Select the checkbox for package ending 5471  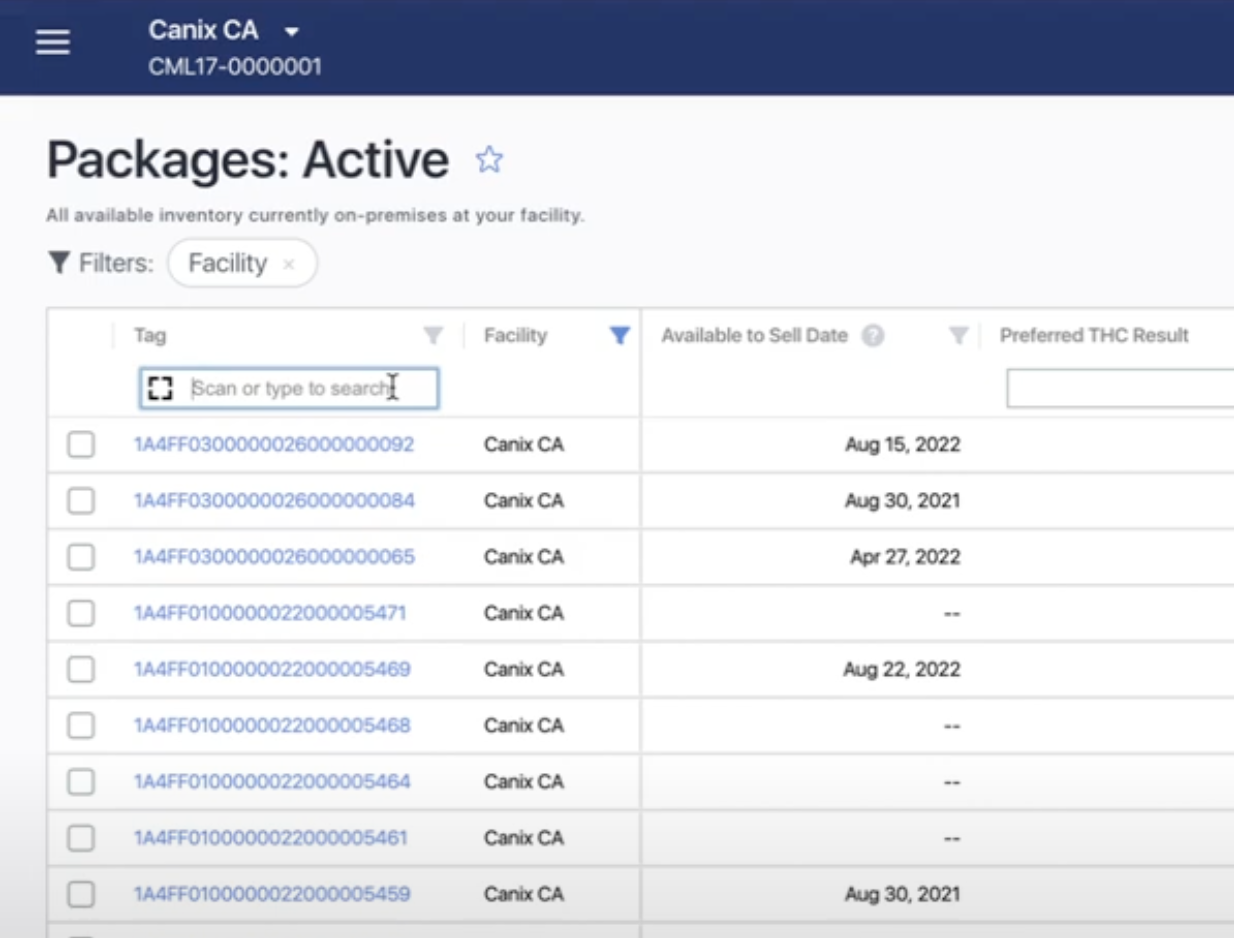pyautogui.click(x=83, y=613)
